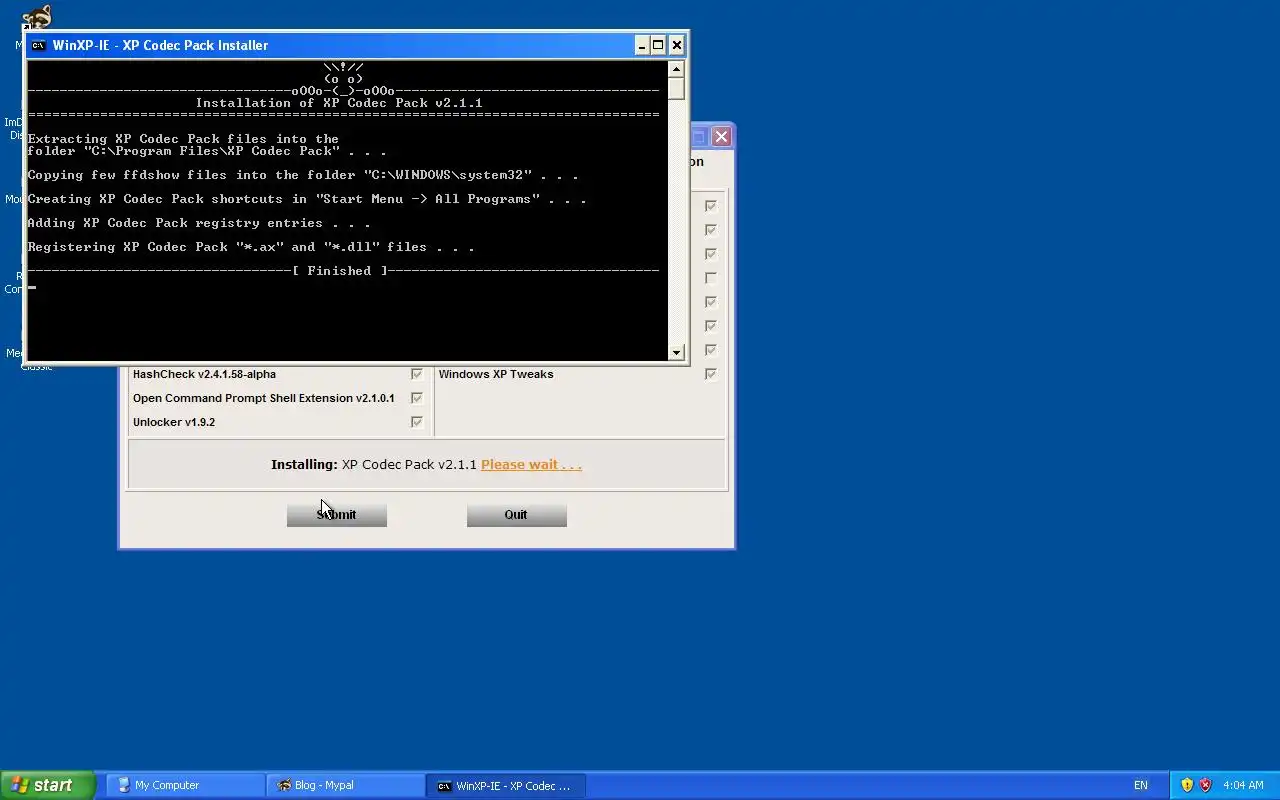1280x800 pixels.
Task: Toggle the HashCheck v2.4.1.58-alpha checkbox
Action: click(417, 374)
